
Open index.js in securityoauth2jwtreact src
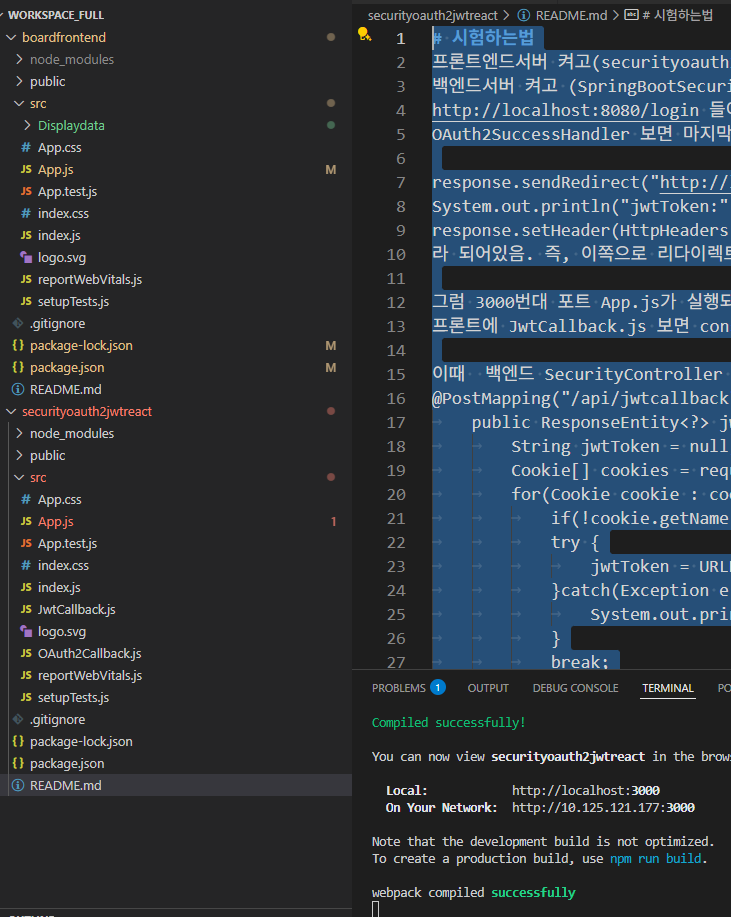59,588
